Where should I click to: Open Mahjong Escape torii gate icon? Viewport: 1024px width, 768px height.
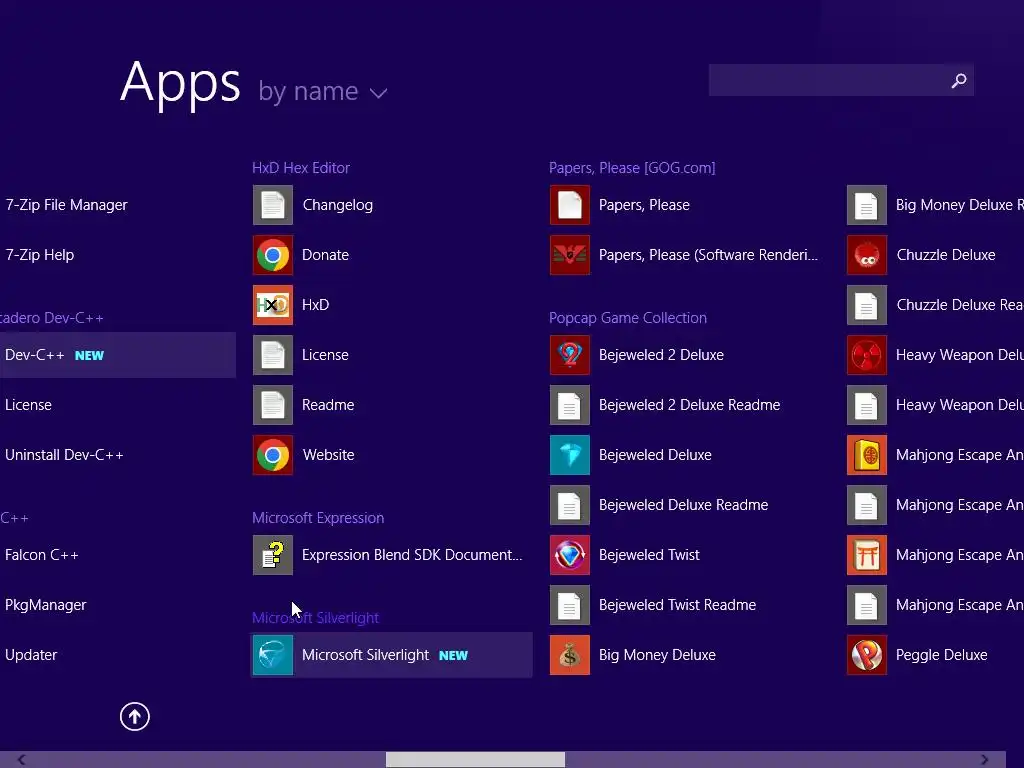coord(867,555)
